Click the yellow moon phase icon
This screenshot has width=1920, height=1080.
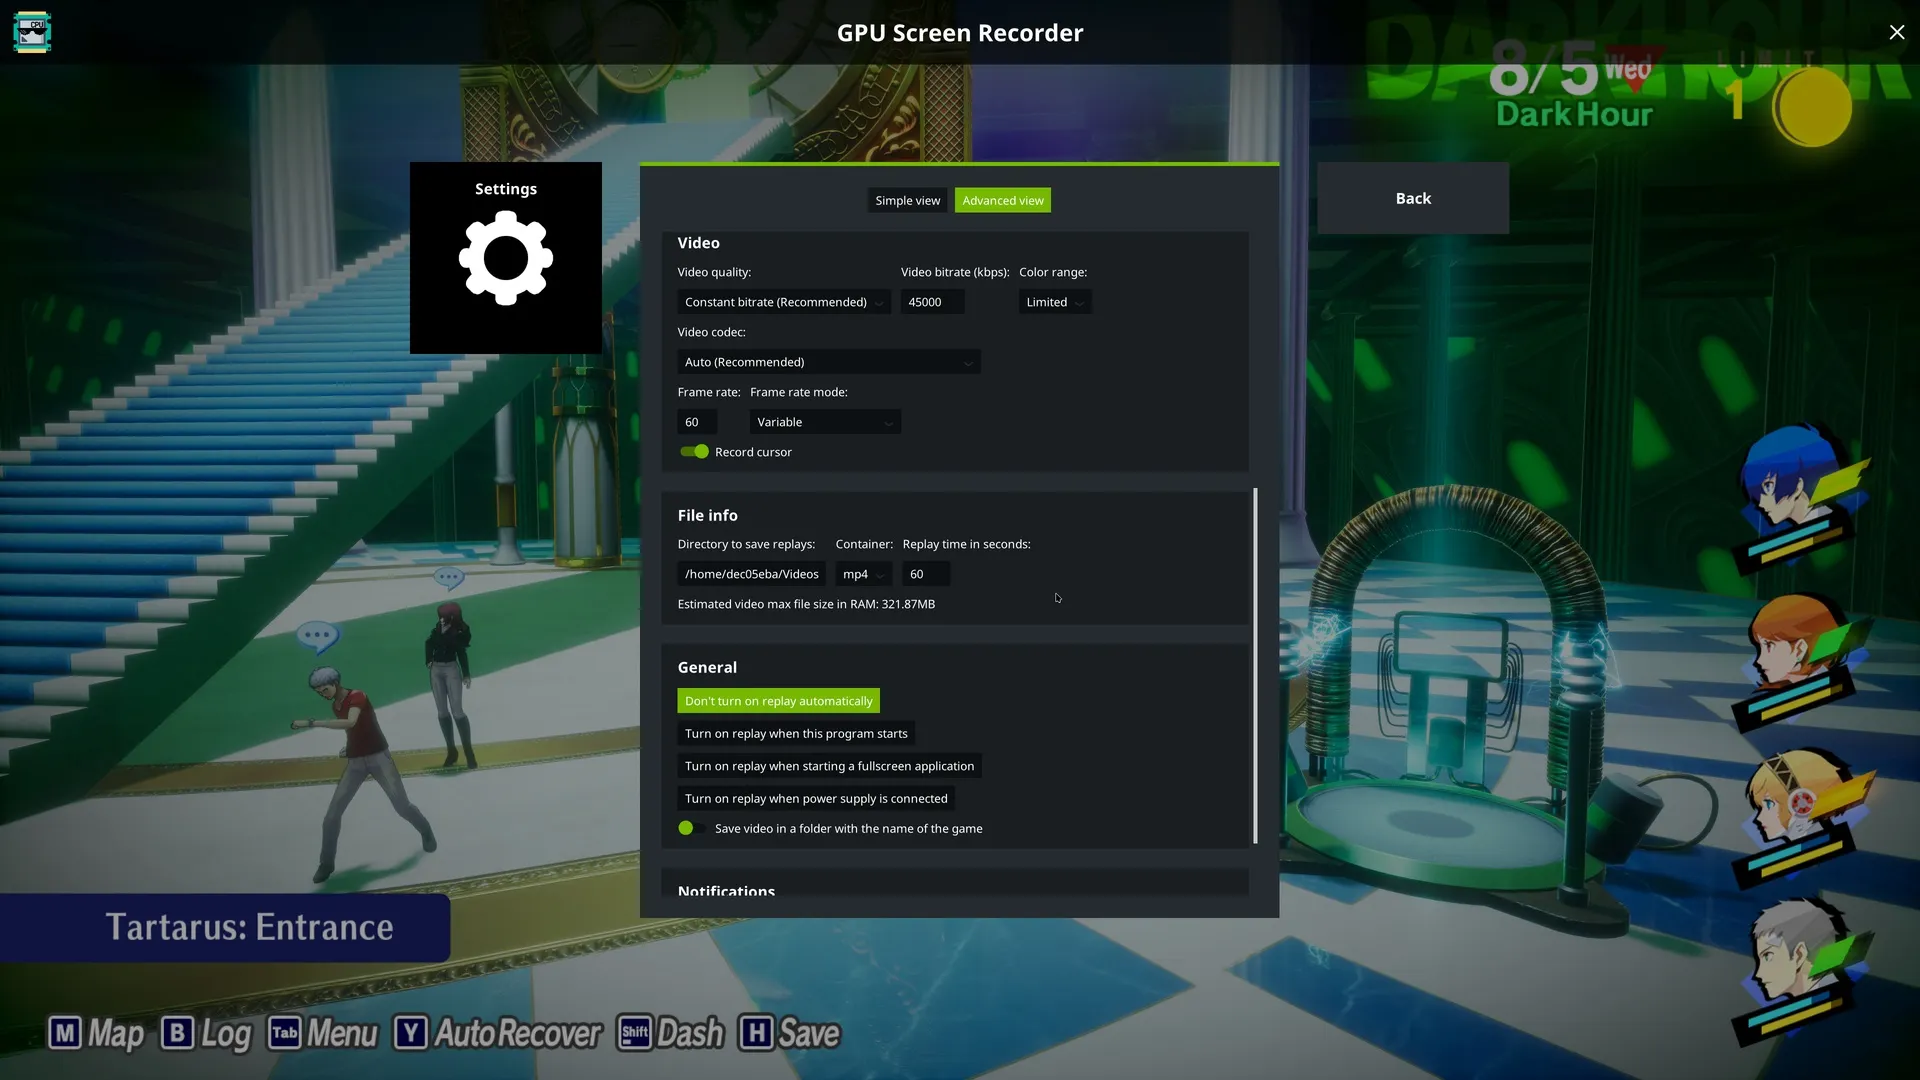coord(1812,108)
